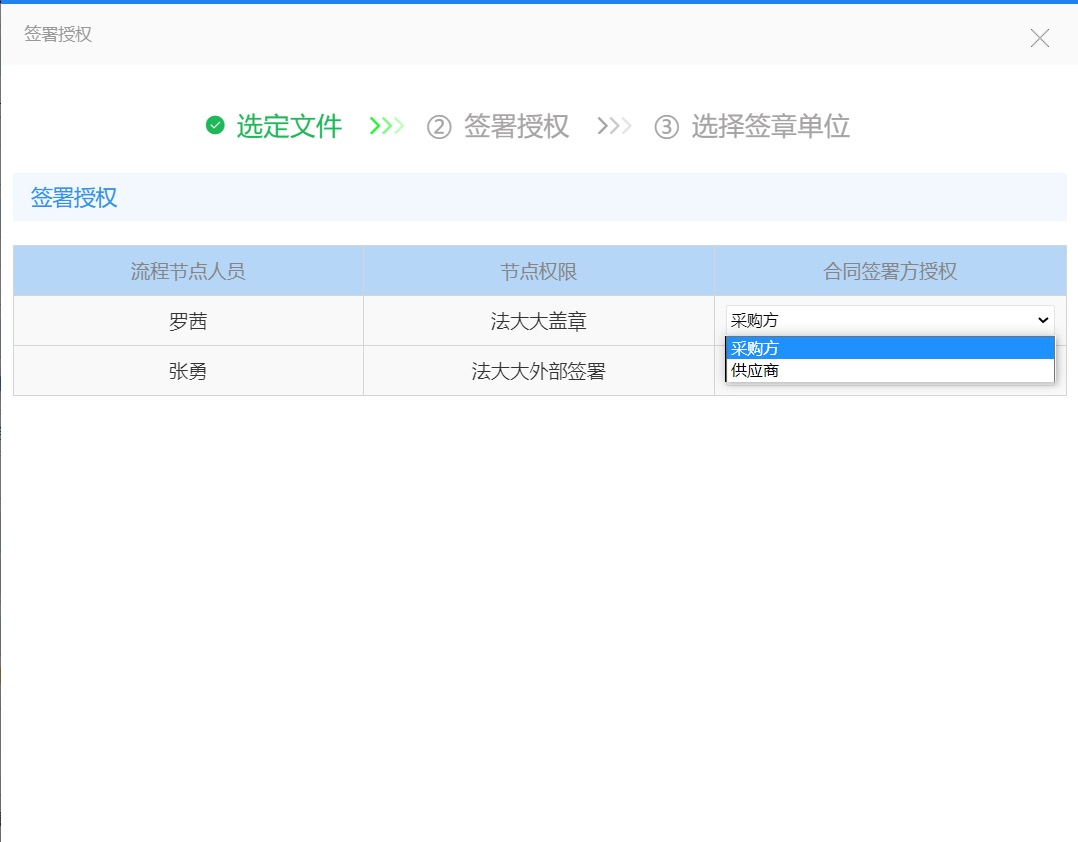Click the green checkmark step icon
Image resolution: width=1078 pixels, height=842 pixels.
pos(215,125)
